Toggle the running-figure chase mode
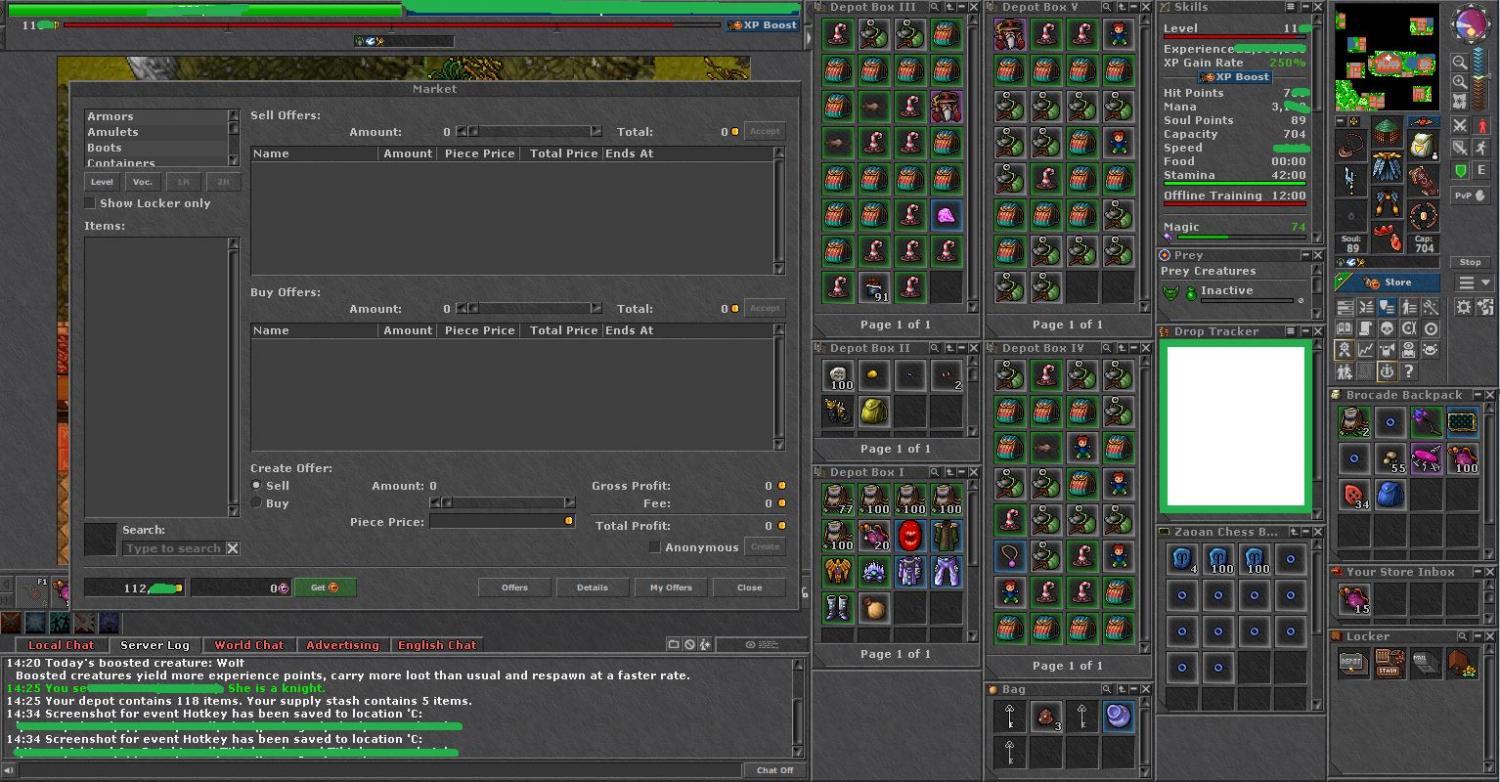The height and width of the screenshot is (782, 1500). [1481, 148]
